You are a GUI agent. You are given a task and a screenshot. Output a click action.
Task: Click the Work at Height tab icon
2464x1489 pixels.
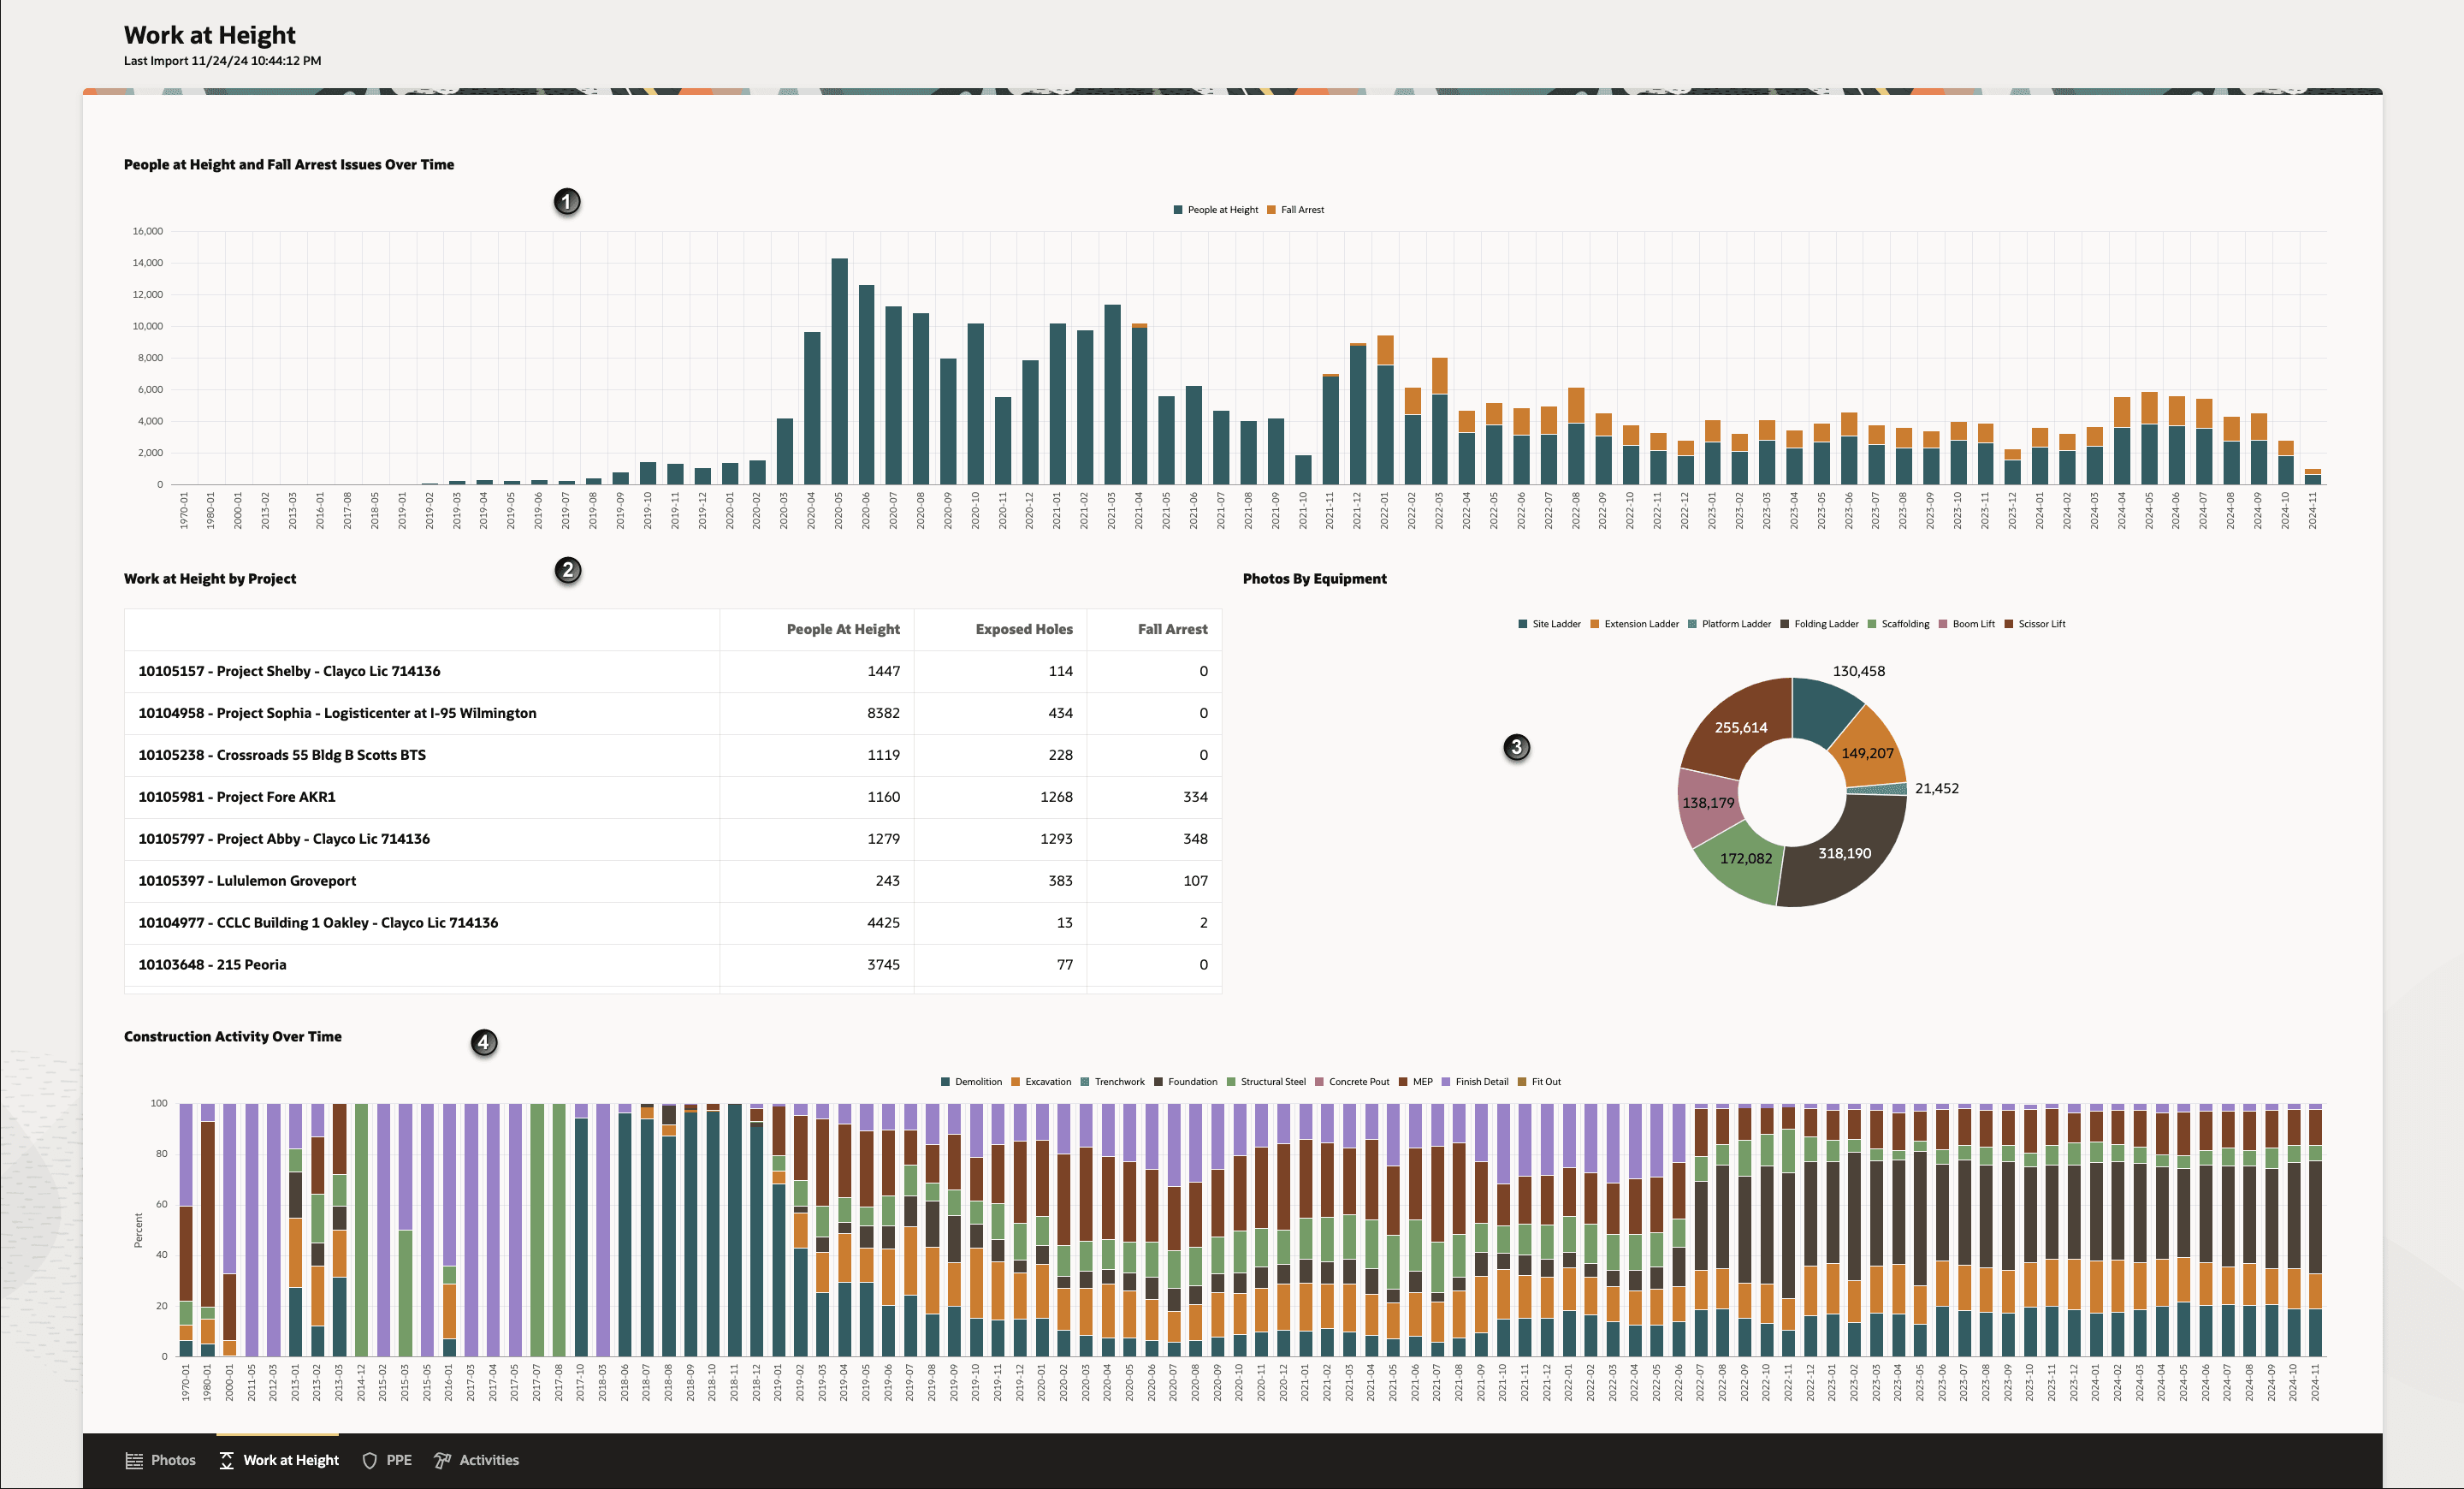click(227, 1460)
